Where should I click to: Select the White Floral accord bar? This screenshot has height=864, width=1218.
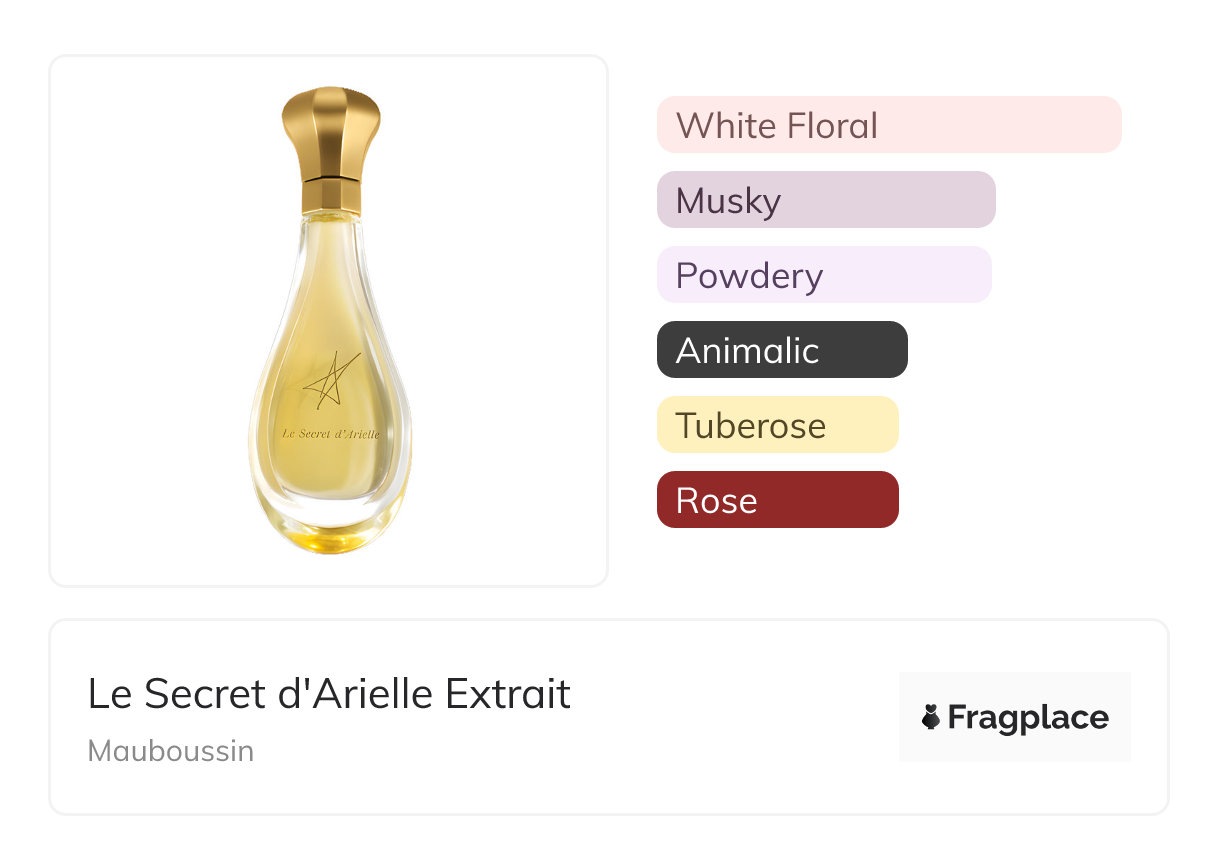point(888,125)
